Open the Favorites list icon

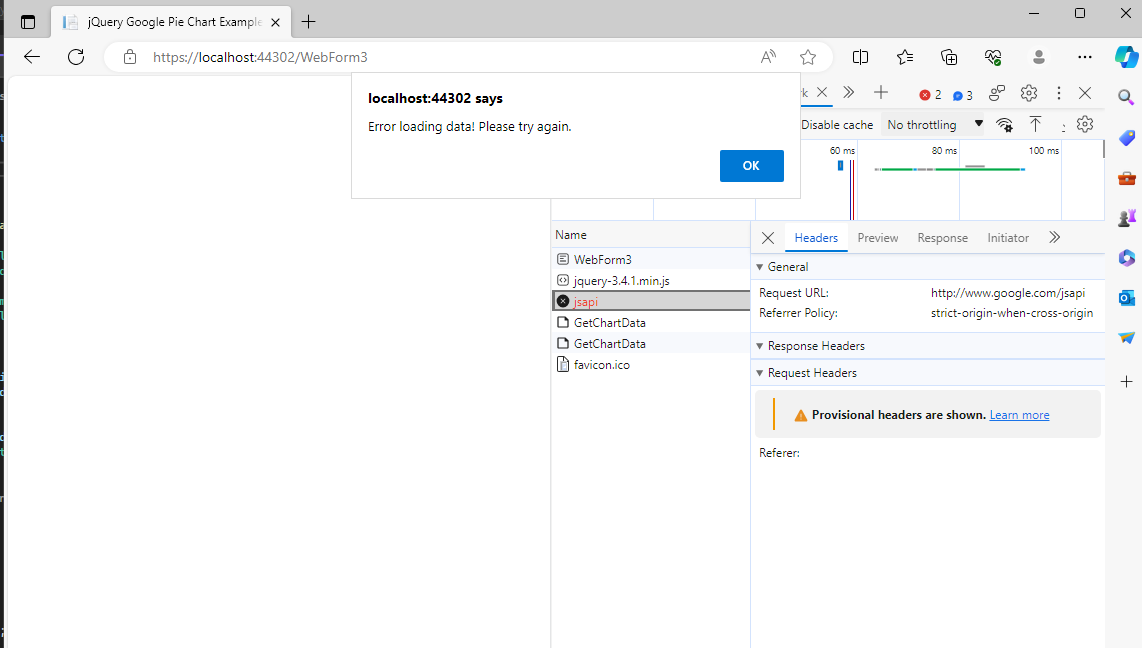click(x=905, y=57)
